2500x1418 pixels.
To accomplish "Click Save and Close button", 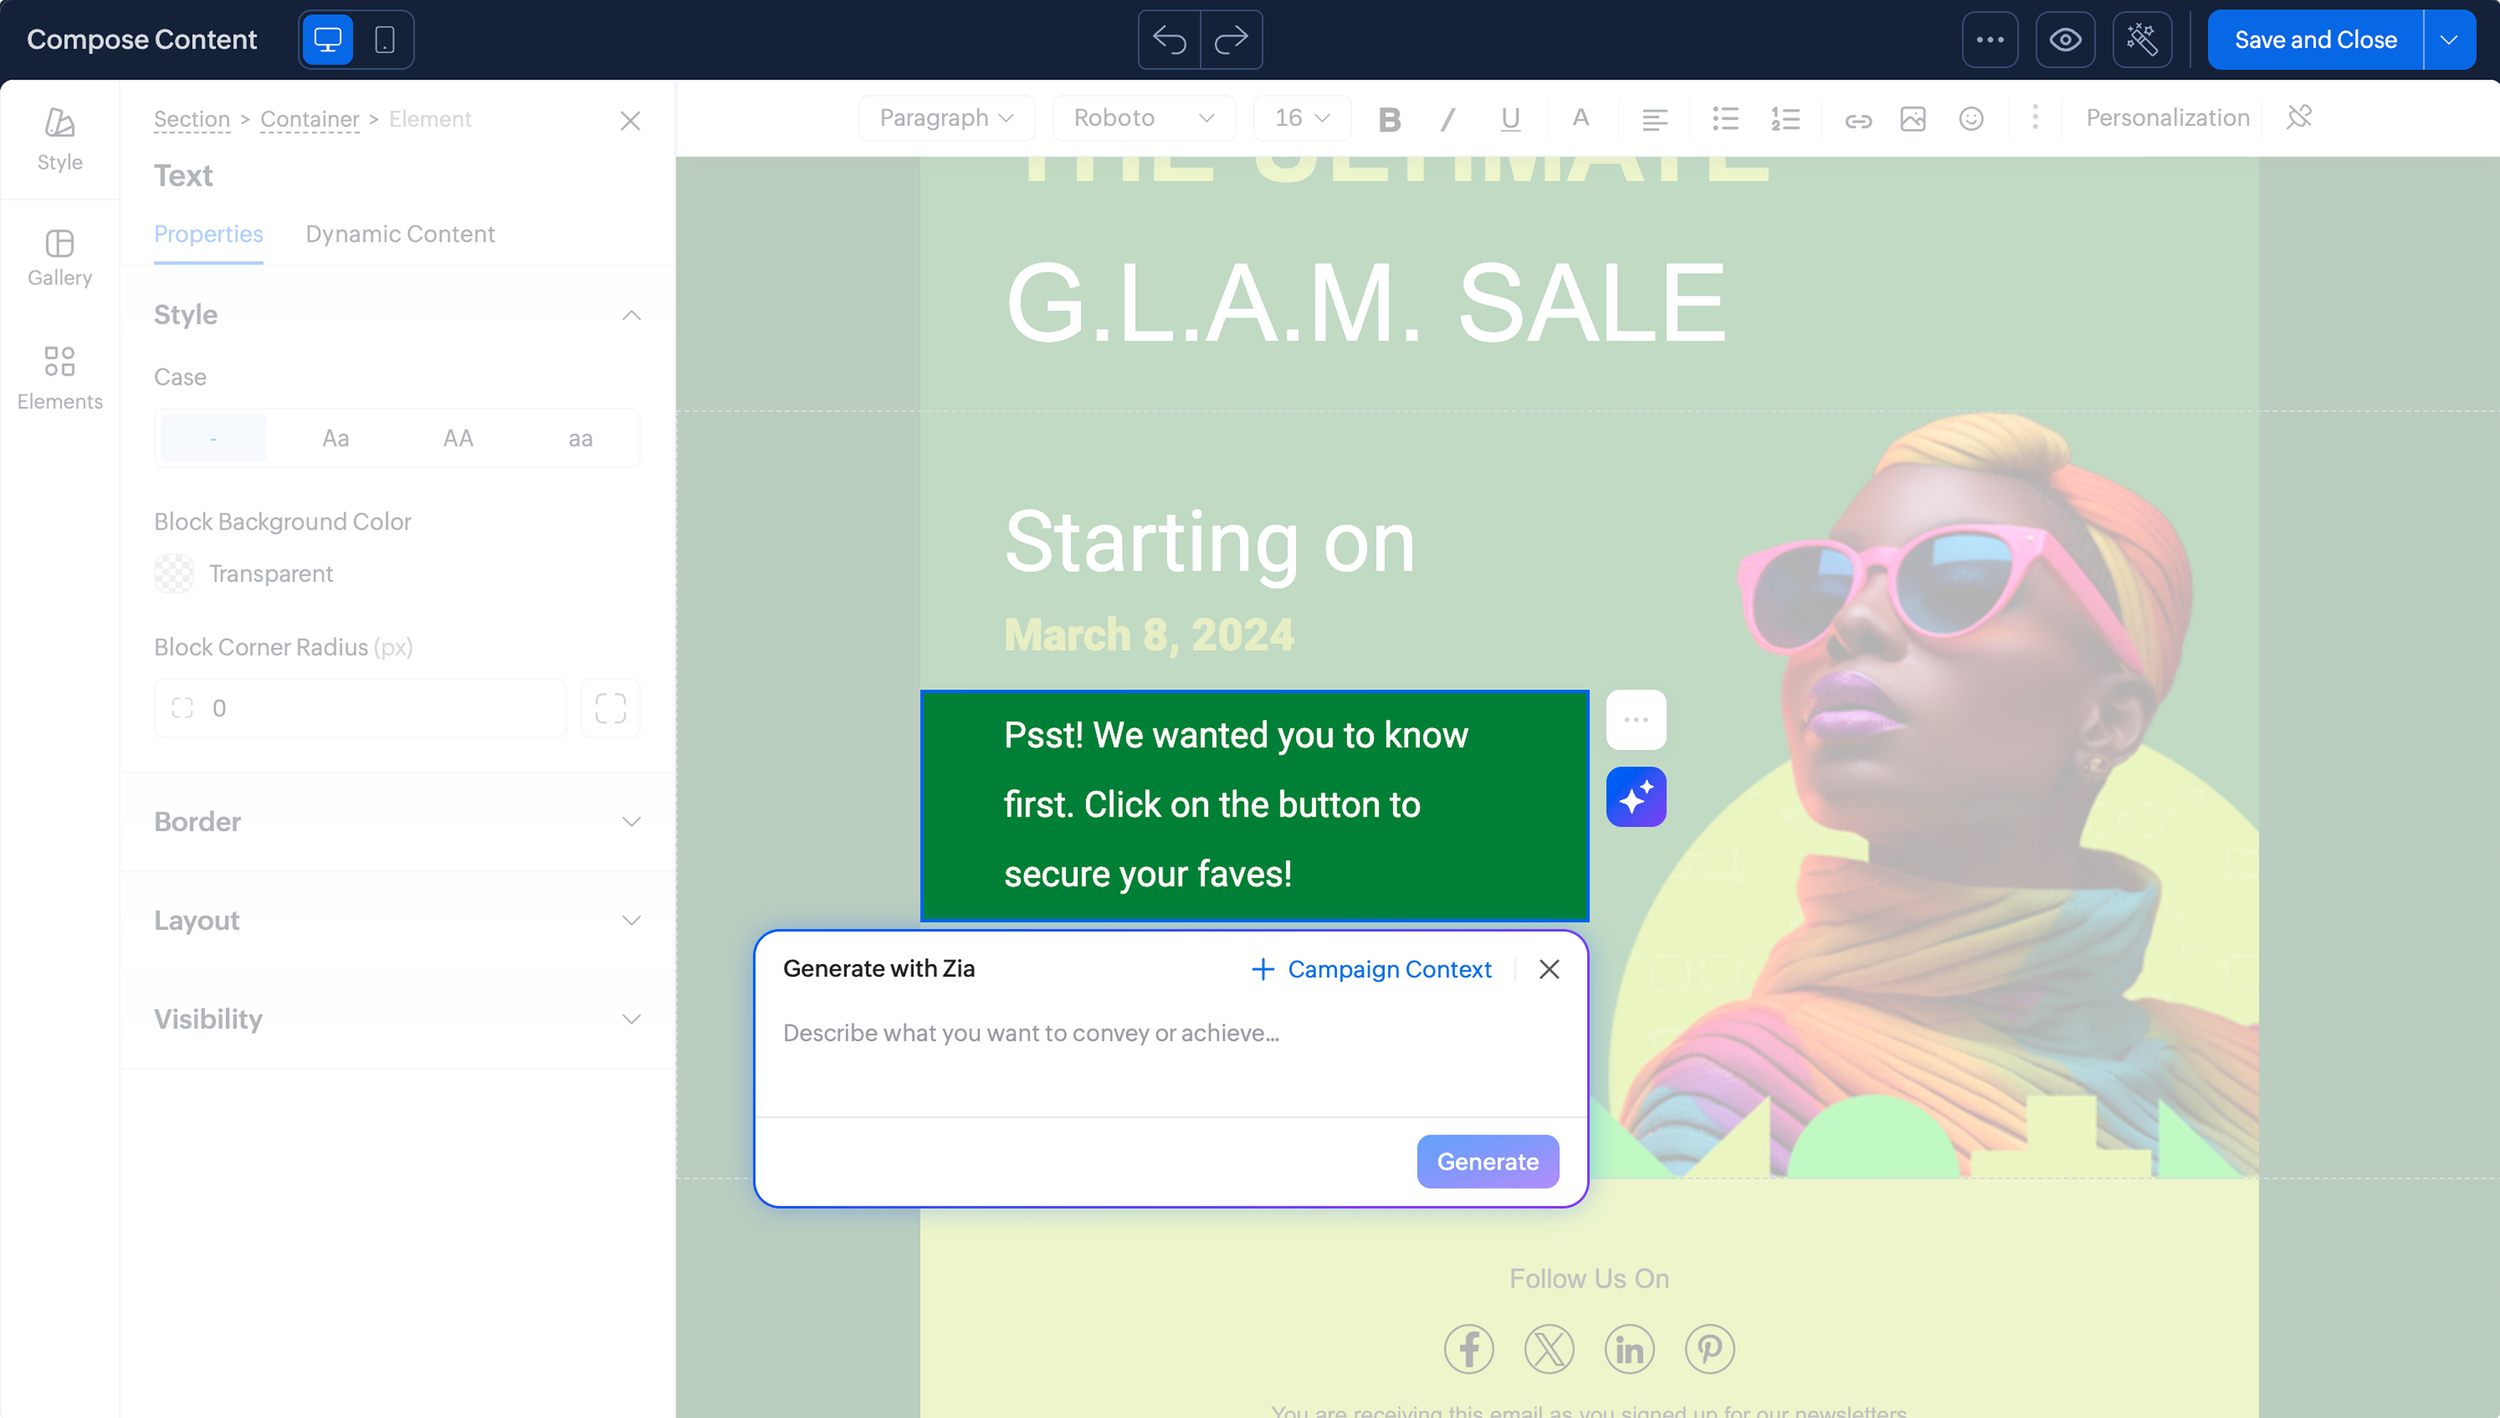I will 2315,40.
